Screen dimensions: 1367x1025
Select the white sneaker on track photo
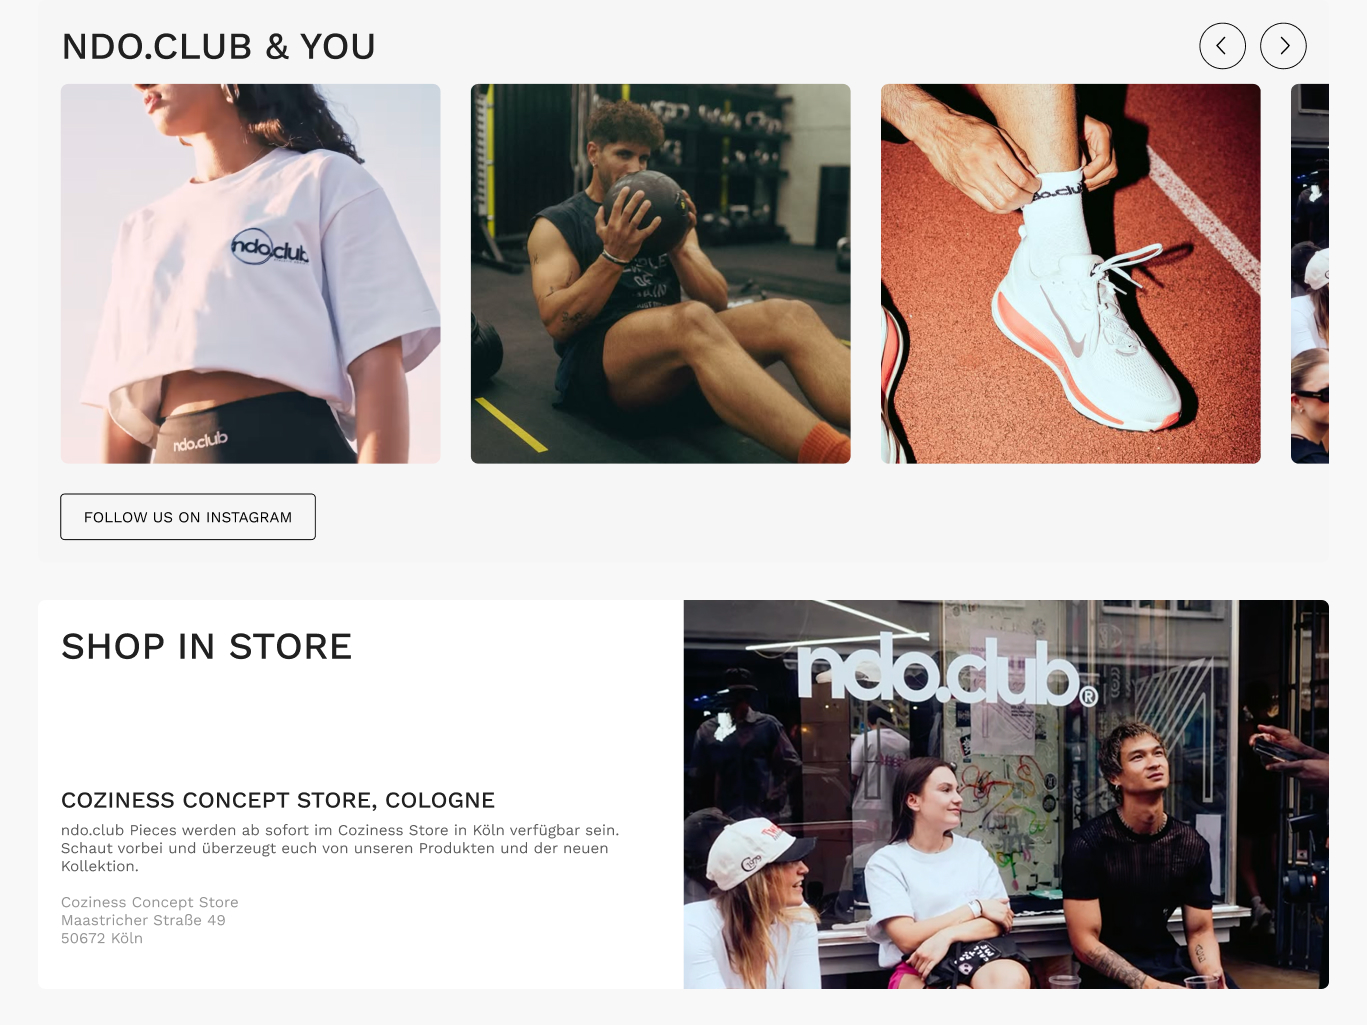tap(1071, 273)
